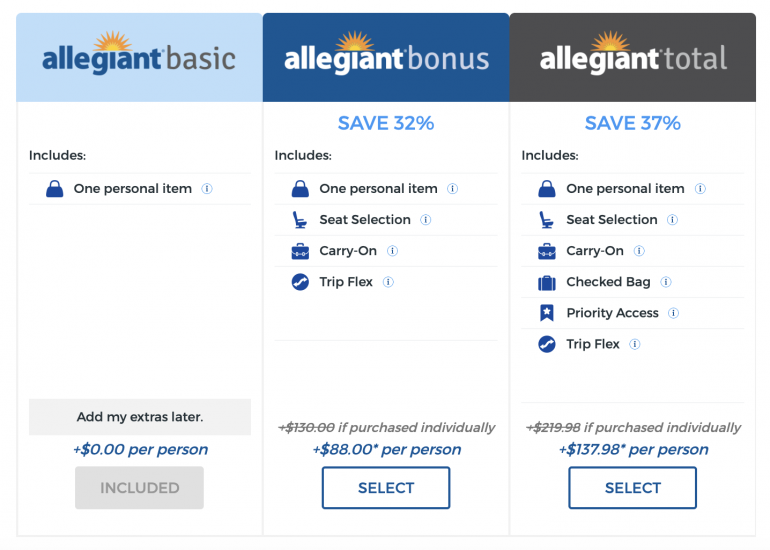Click the Bonus Seat Selection seat icon
Screen dimensions: 770x550
point(299,220)
